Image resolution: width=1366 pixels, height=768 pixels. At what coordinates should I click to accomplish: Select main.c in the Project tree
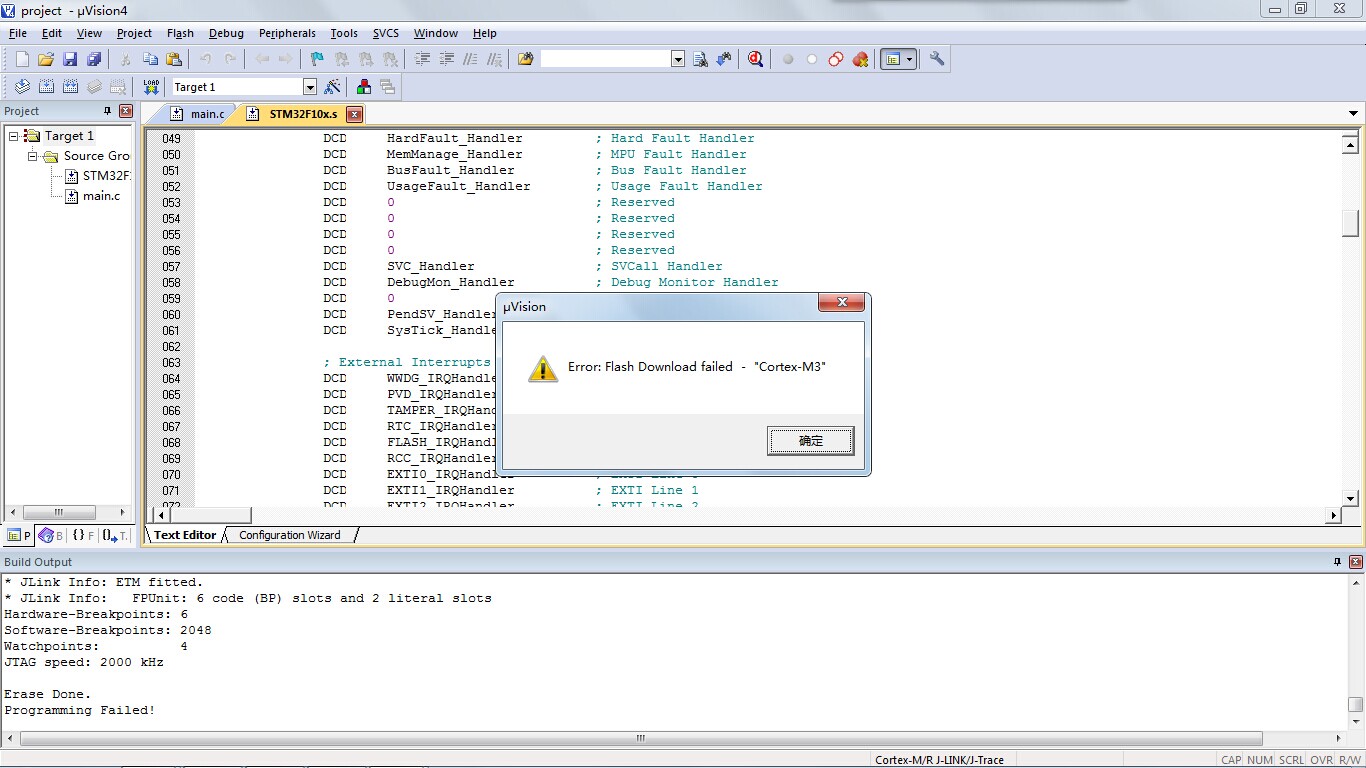click(x=101, y=196)
